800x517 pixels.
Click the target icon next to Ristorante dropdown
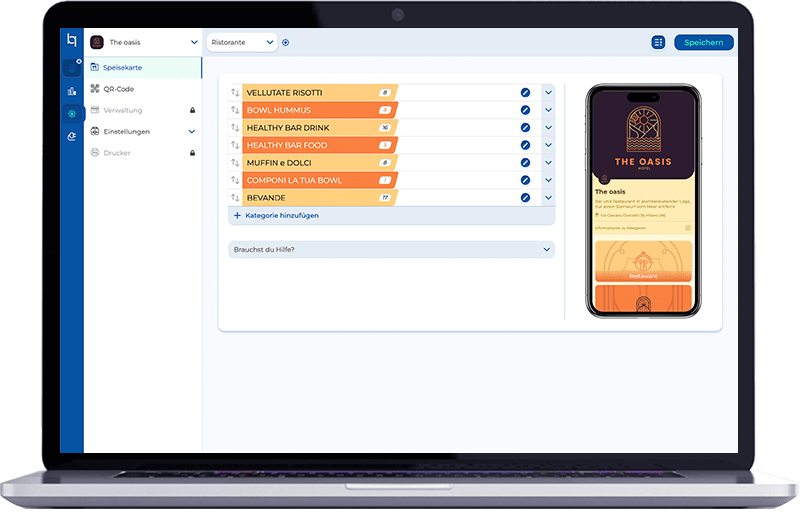tap(286, 43)
